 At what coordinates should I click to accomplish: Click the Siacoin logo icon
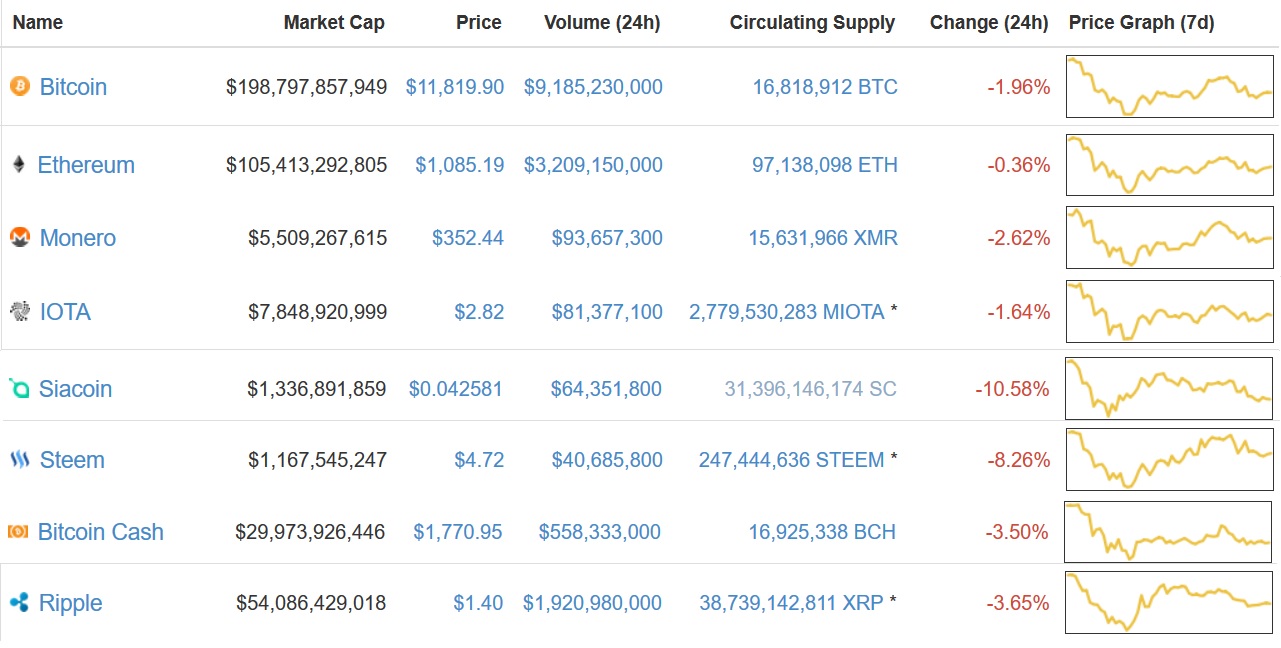pos(19,389)
